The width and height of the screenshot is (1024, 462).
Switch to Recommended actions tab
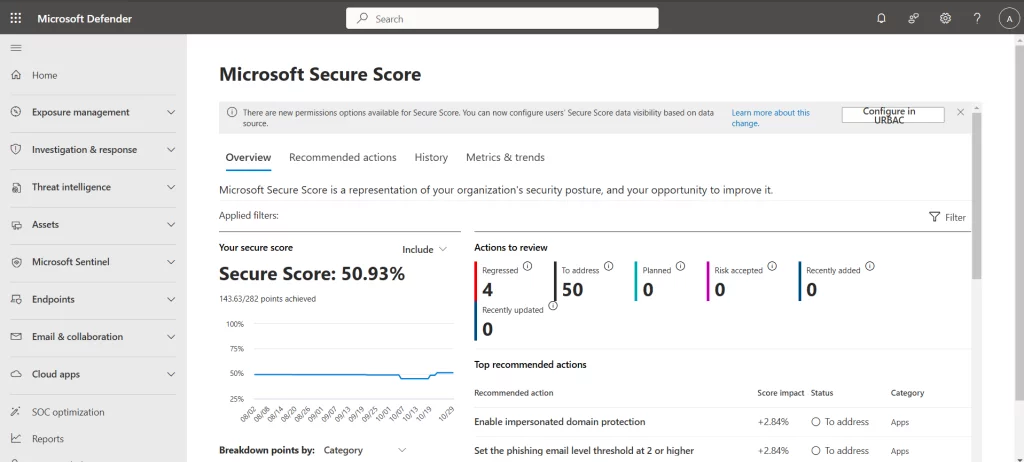tap(342, 157)
